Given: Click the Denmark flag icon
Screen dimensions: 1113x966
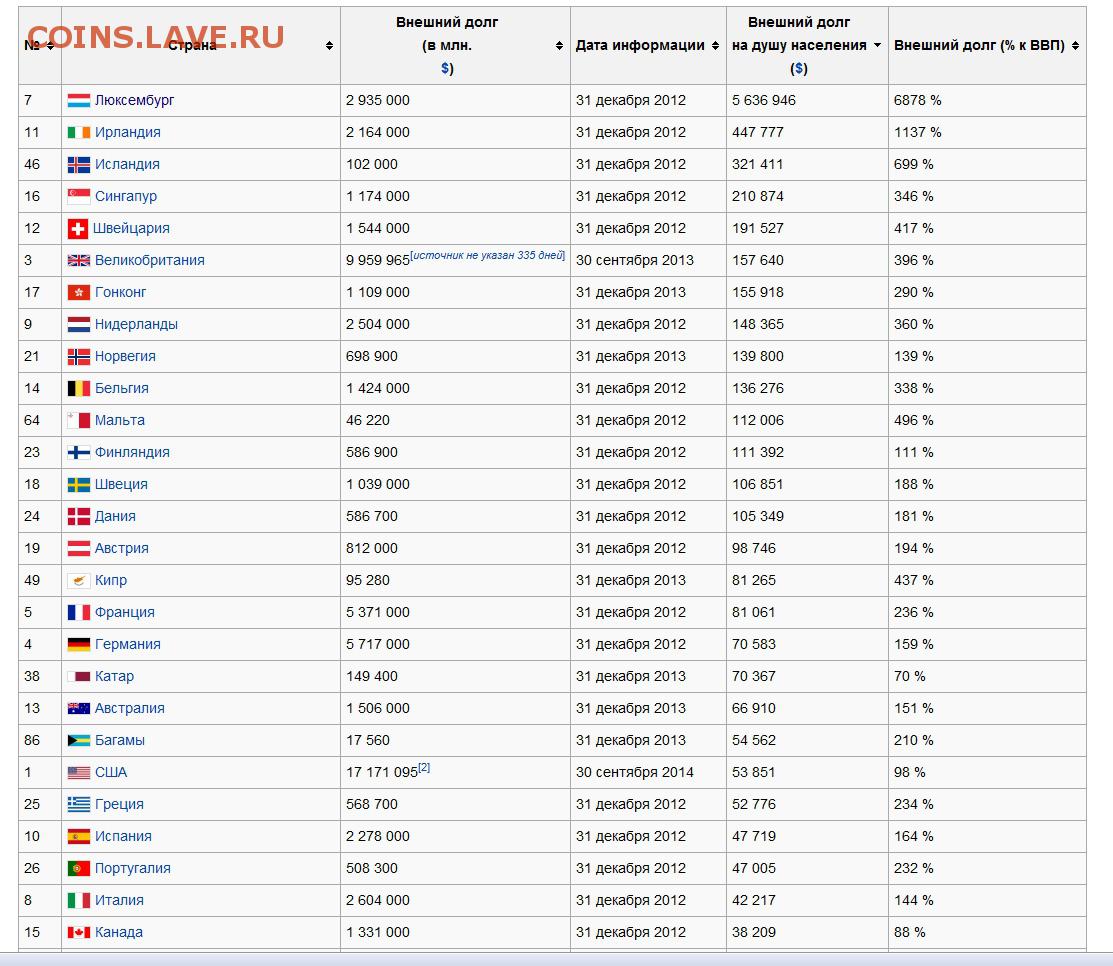Looking at the screenshot, I should (x=79, y=516).
